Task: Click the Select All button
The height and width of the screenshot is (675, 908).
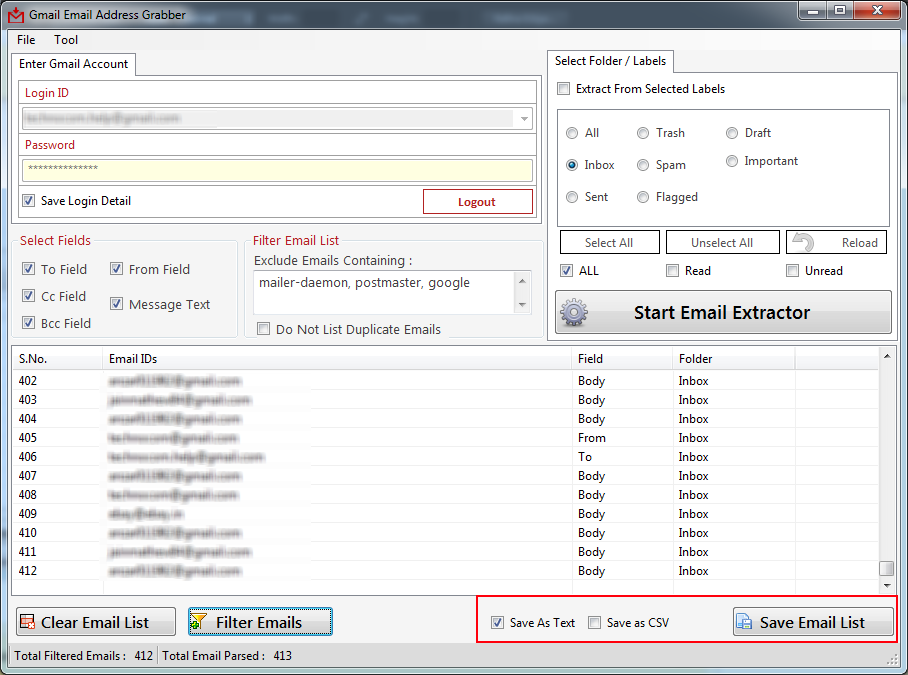Action: coord(609,243)
